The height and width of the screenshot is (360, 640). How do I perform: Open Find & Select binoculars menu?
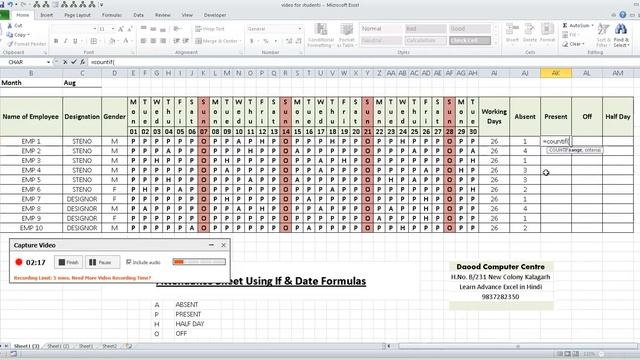pyautogui.click(x=621, y=35)
